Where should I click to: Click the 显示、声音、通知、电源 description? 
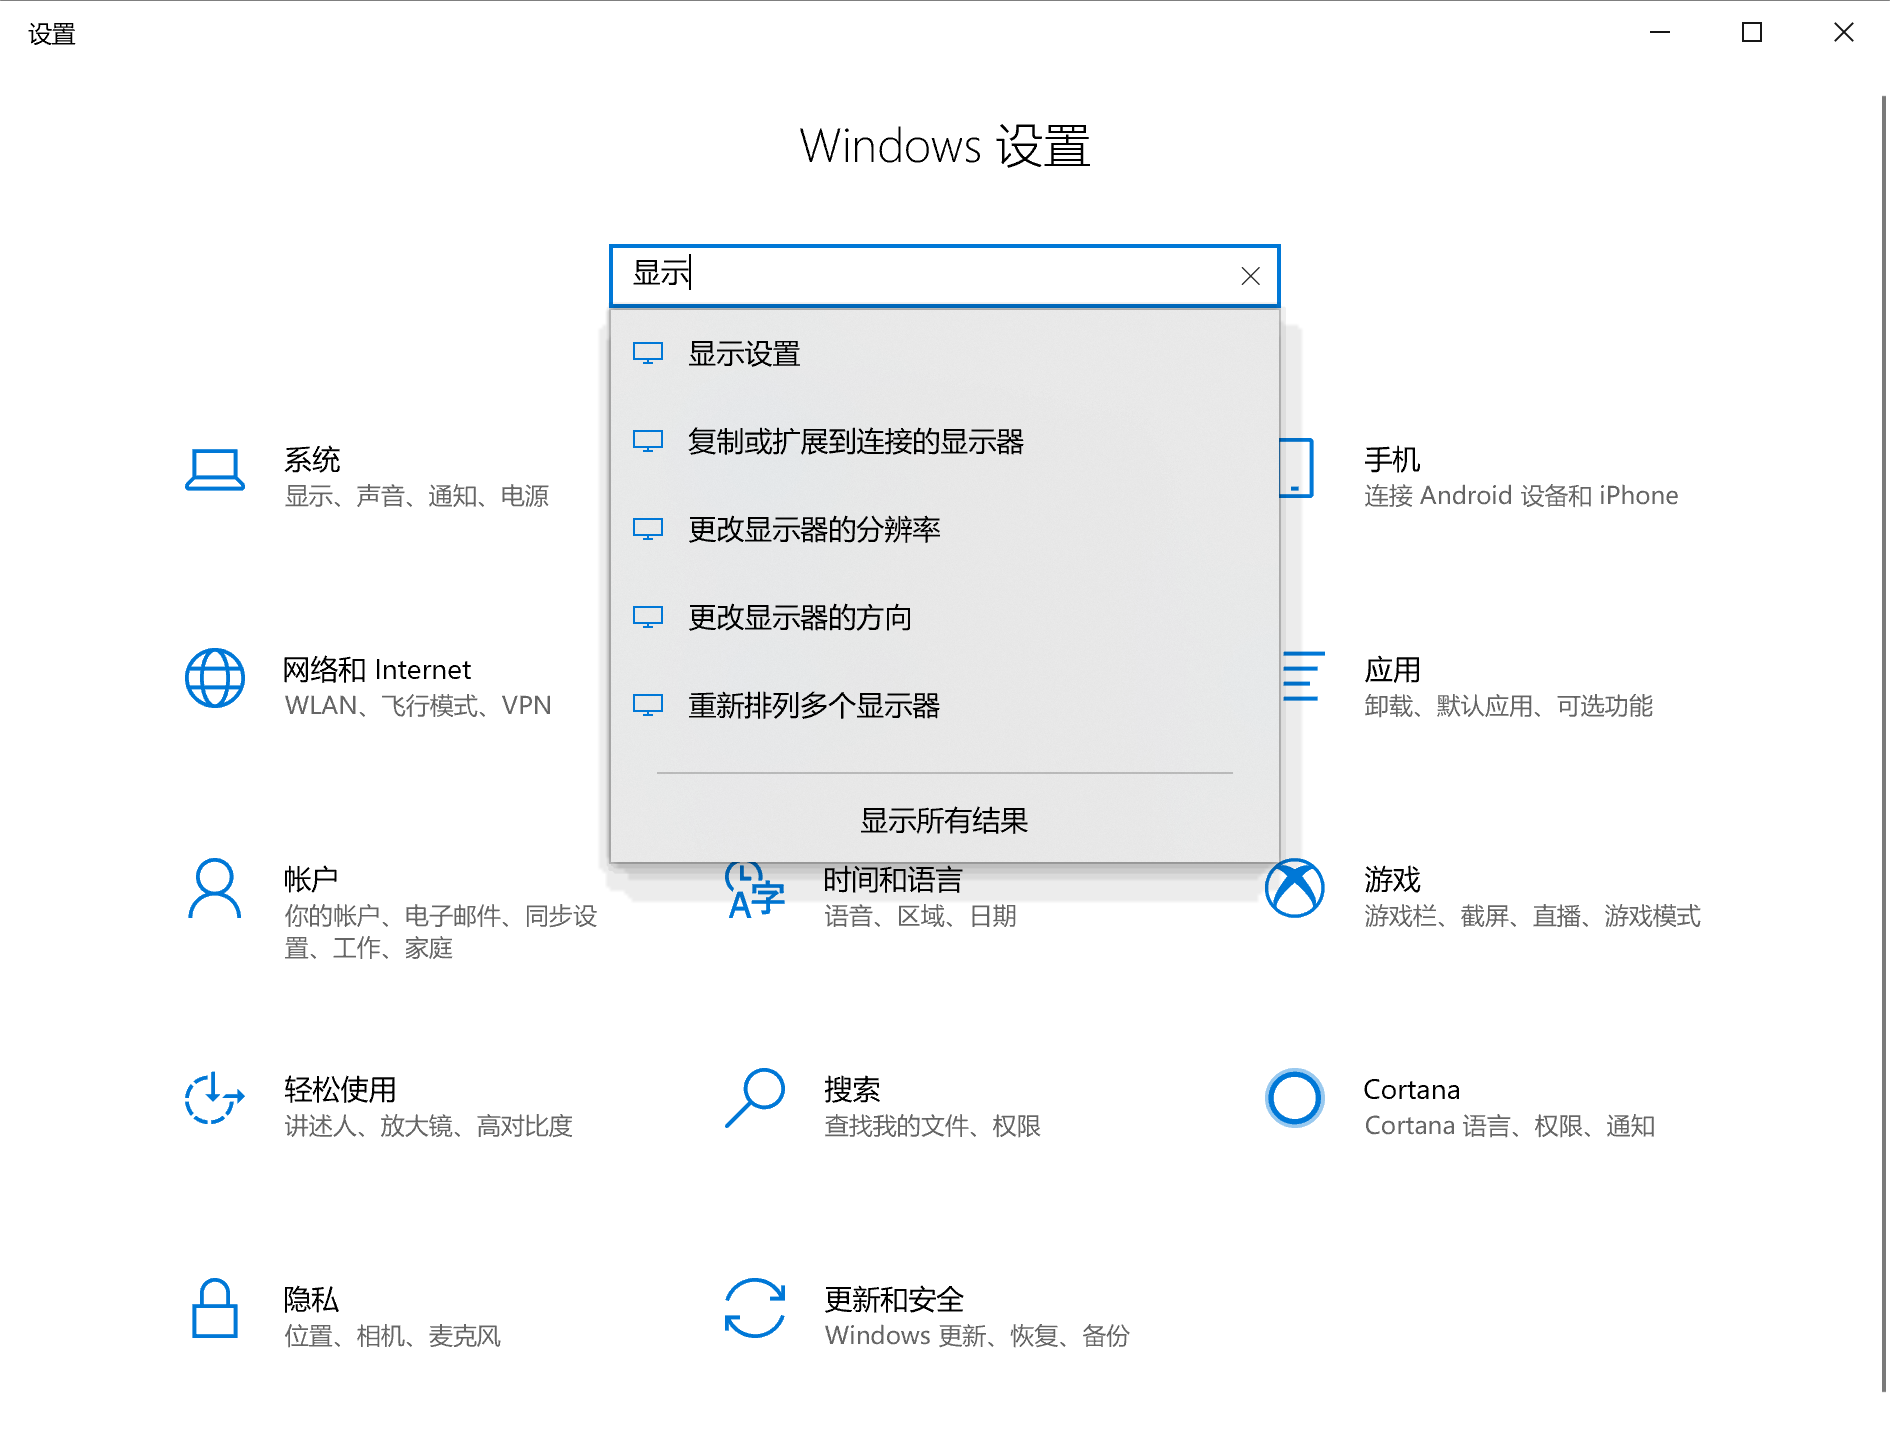tap(417, 496)
